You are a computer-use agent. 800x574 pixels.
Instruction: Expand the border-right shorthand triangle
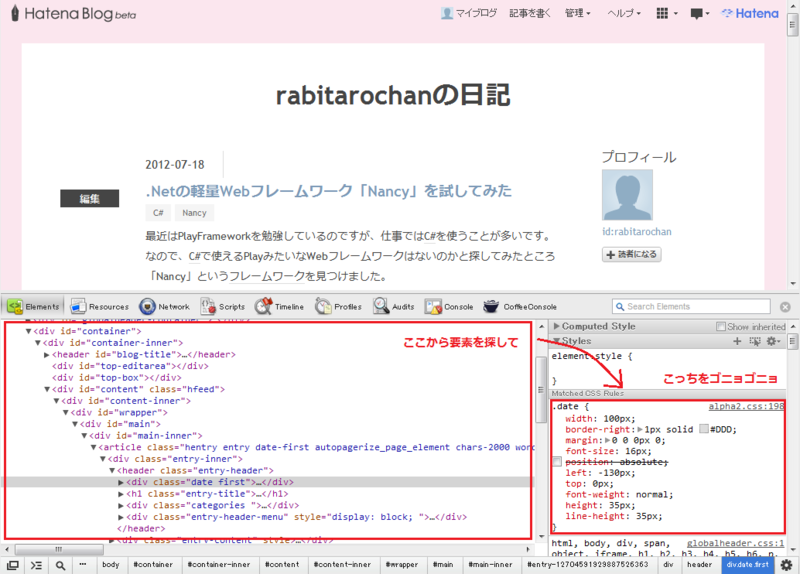click(640, 430)
